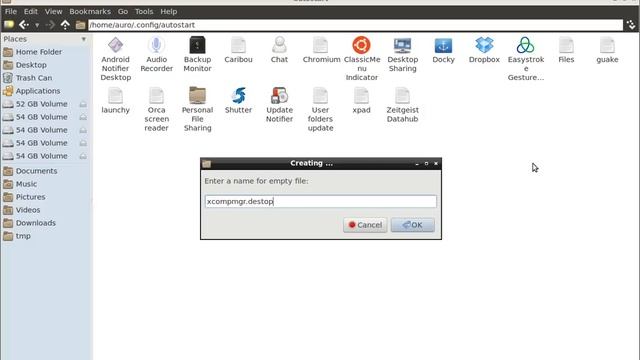Screen dimensions: 640x360
Task: Open the File menu
Action: click(11, 11)
